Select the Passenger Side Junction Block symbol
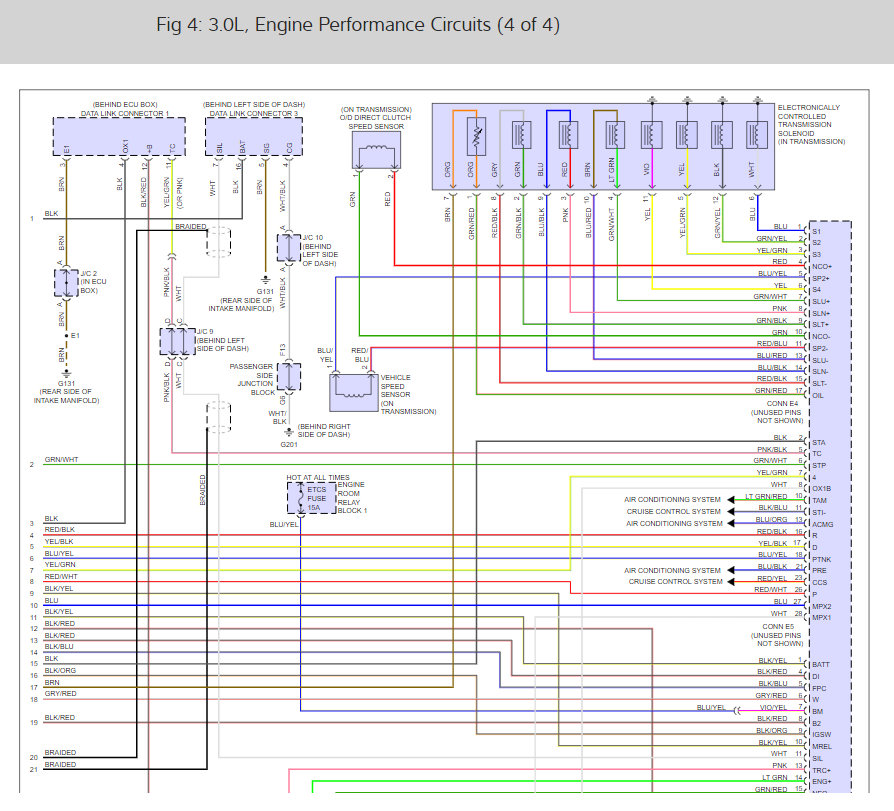Viewport: 894px width, 811px height. click(x=288, y=376)
